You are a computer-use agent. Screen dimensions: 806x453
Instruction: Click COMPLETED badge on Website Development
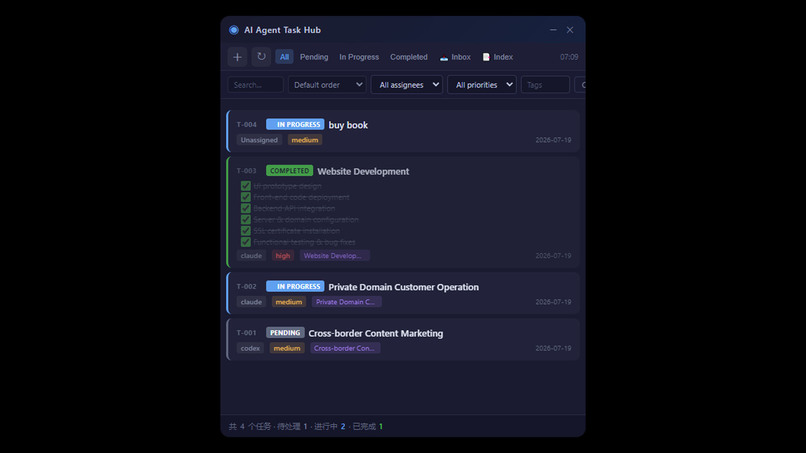[289, 171]
